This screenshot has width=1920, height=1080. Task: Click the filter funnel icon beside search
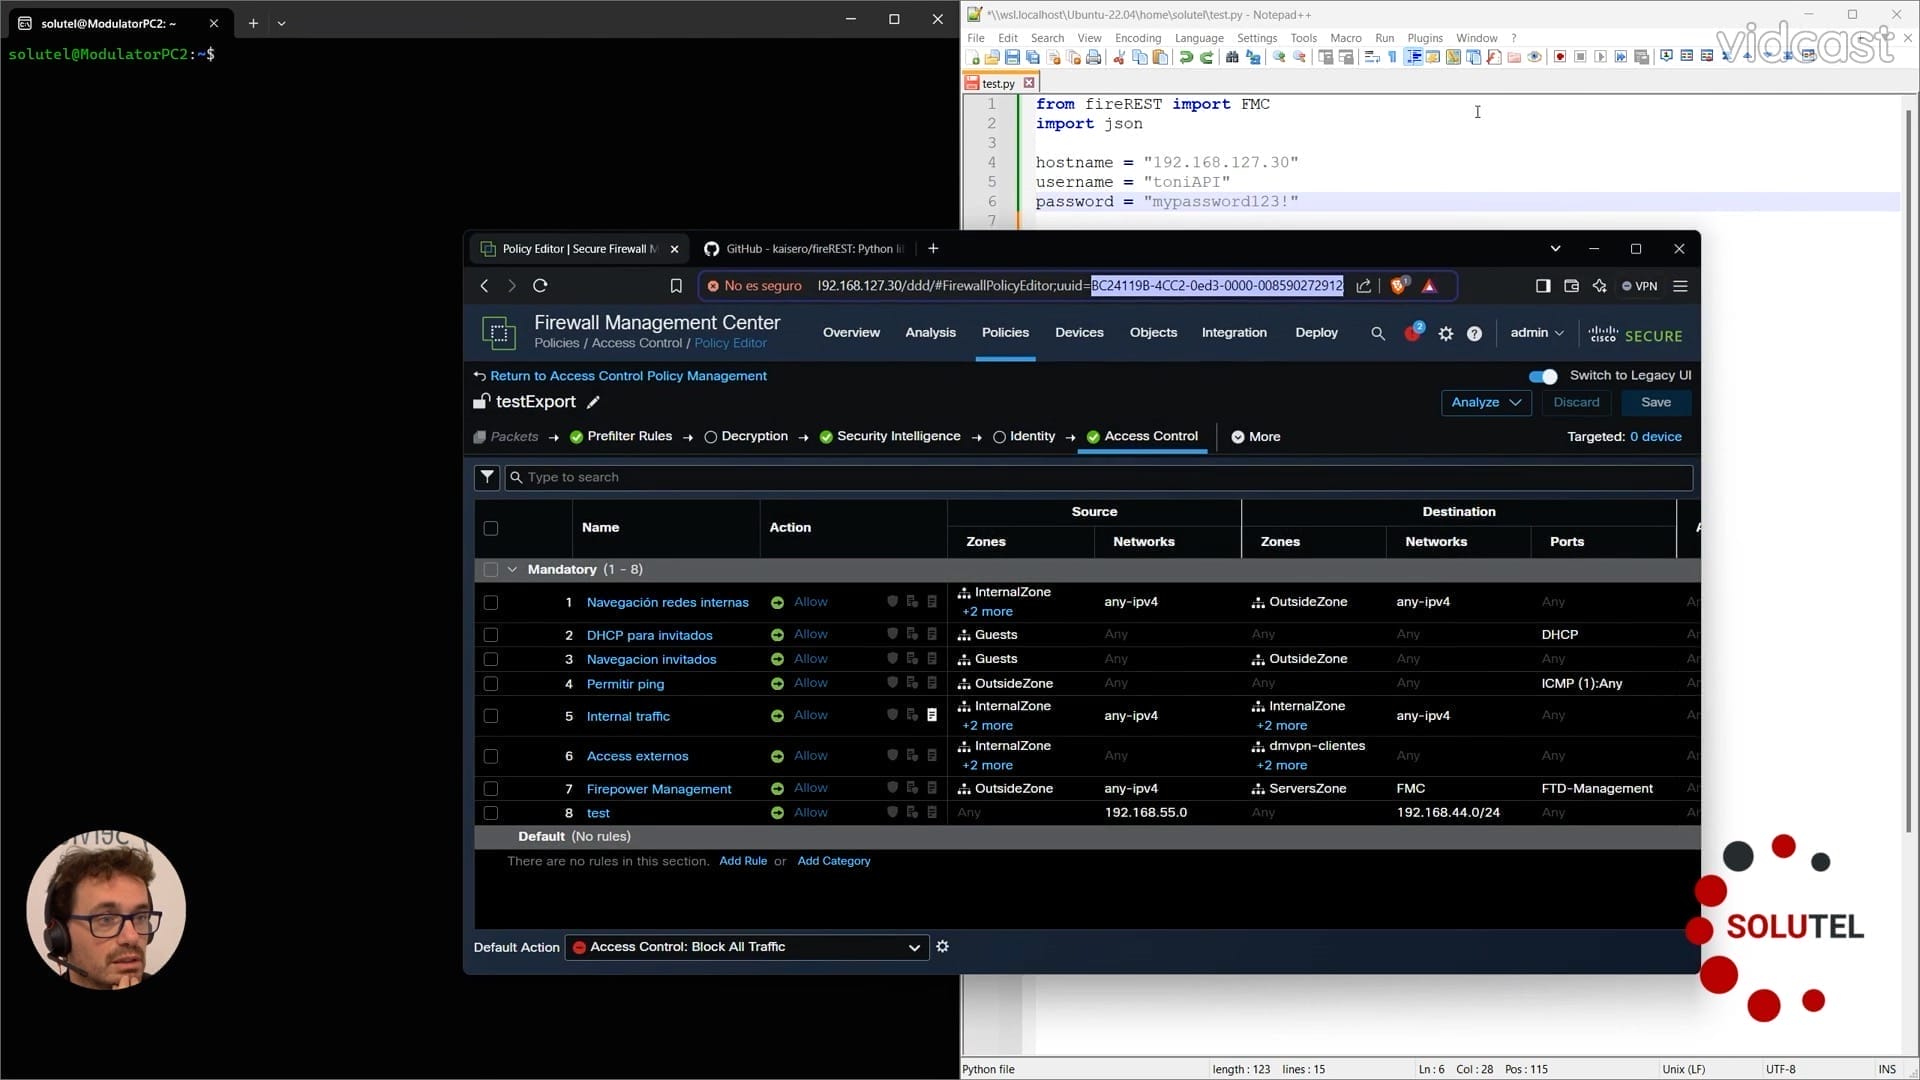(487, 477)
